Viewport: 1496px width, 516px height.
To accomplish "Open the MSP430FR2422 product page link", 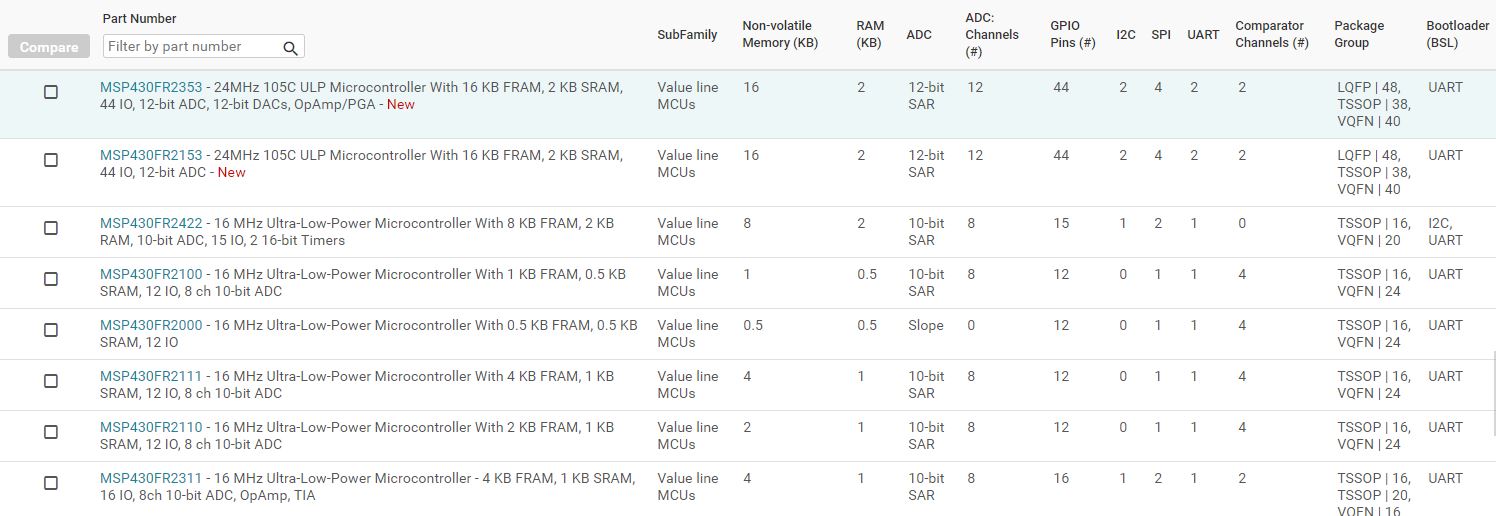I will click(151, 223).
